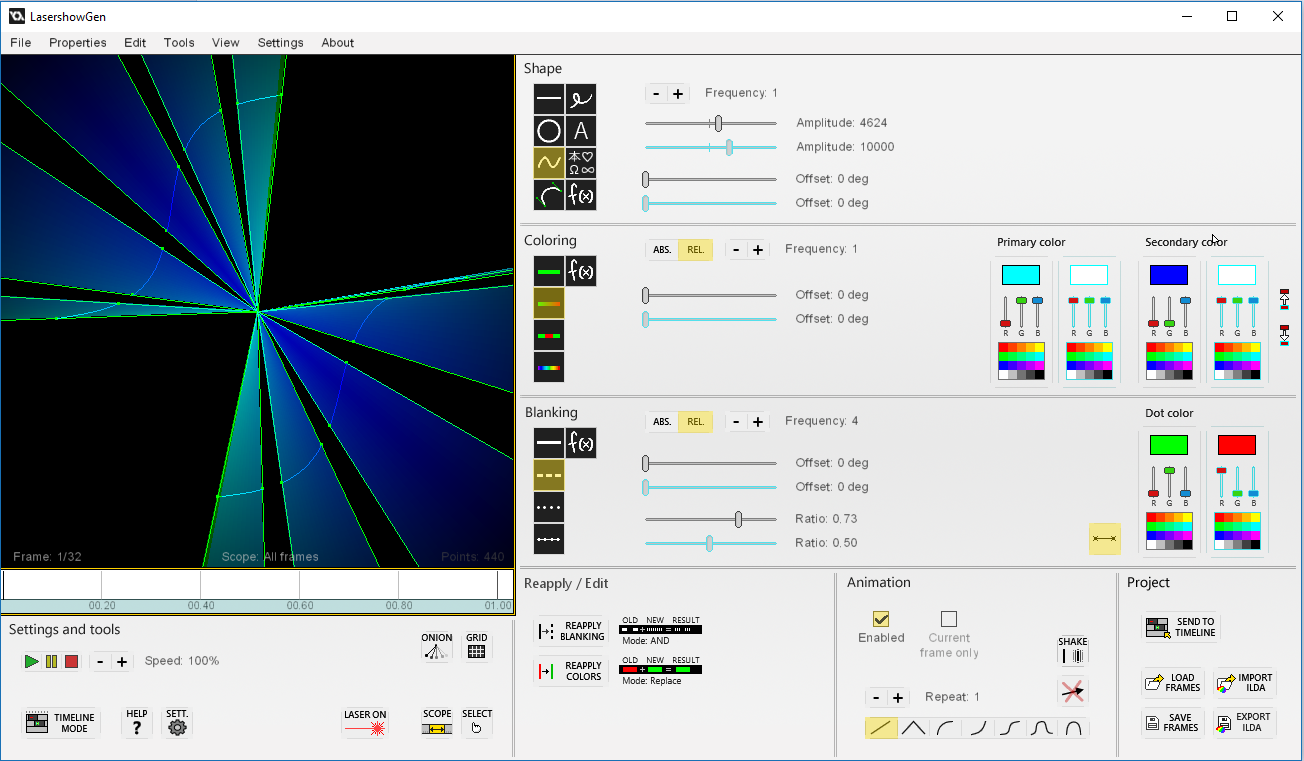The height and width of the screenshot is (761, 1304).
Task: Choose the text letter A shape
Action: 581,131
